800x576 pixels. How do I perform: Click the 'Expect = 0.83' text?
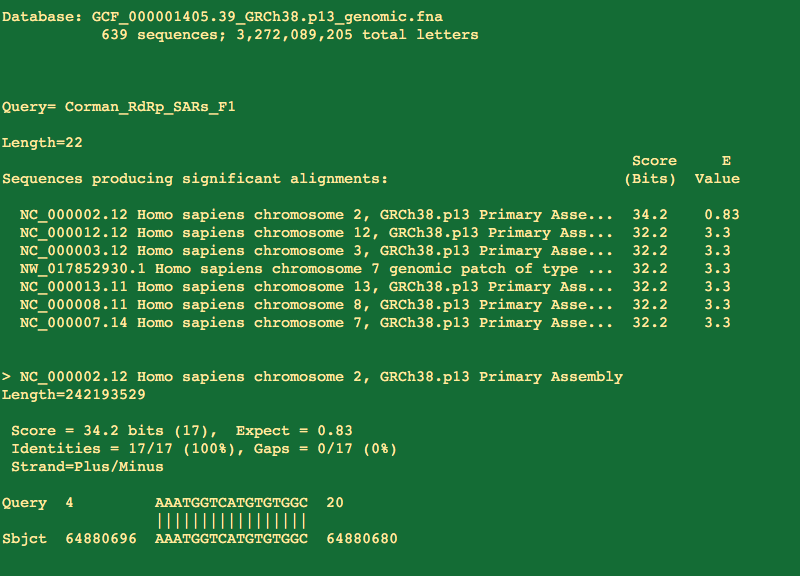pos(294,431)
